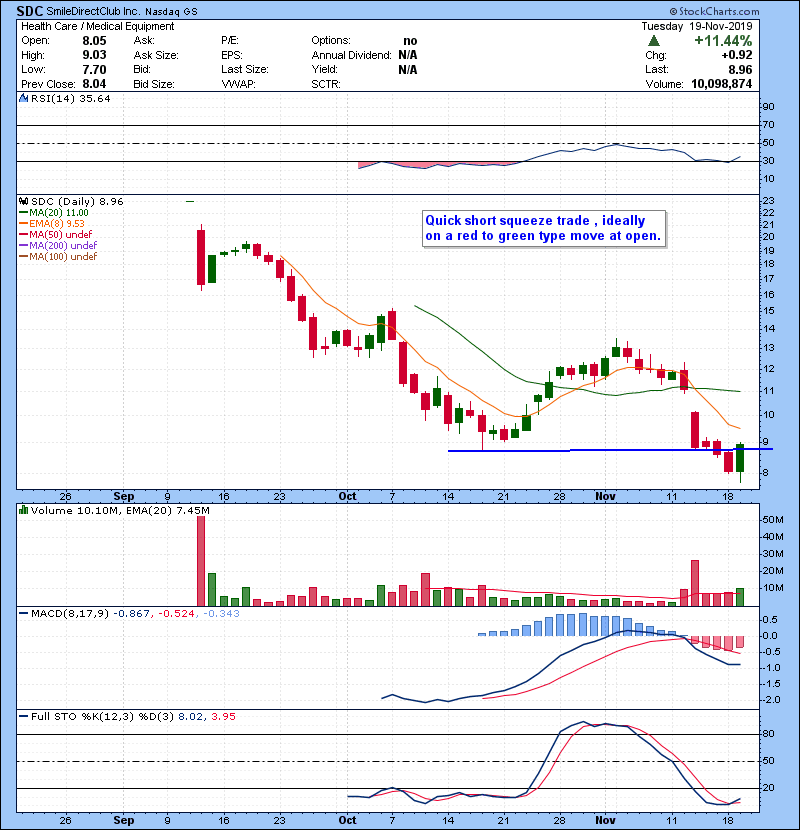Click the Options: no value
This screenshot has width=800, height=830.
click(410, 41)
